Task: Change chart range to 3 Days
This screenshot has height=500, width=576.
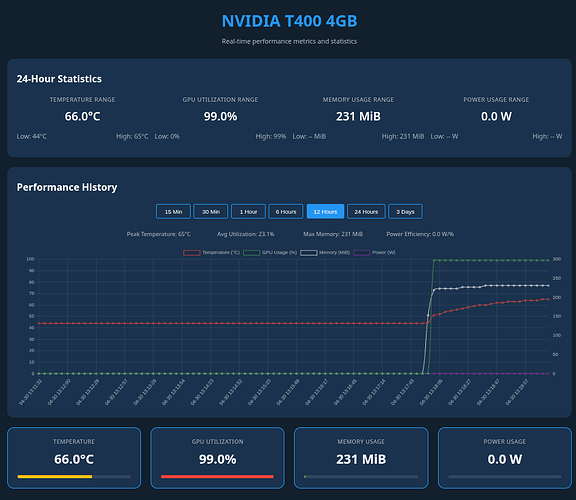Action: click(405, 212)
